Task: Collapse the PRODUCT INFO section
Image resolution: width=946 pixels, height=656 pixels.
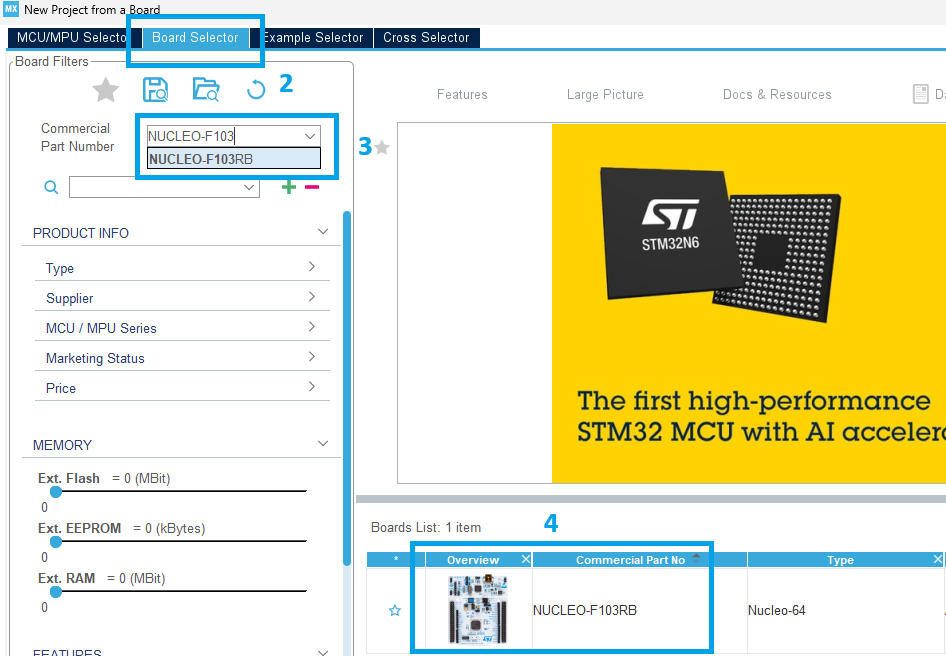Action: click(322, 231)
